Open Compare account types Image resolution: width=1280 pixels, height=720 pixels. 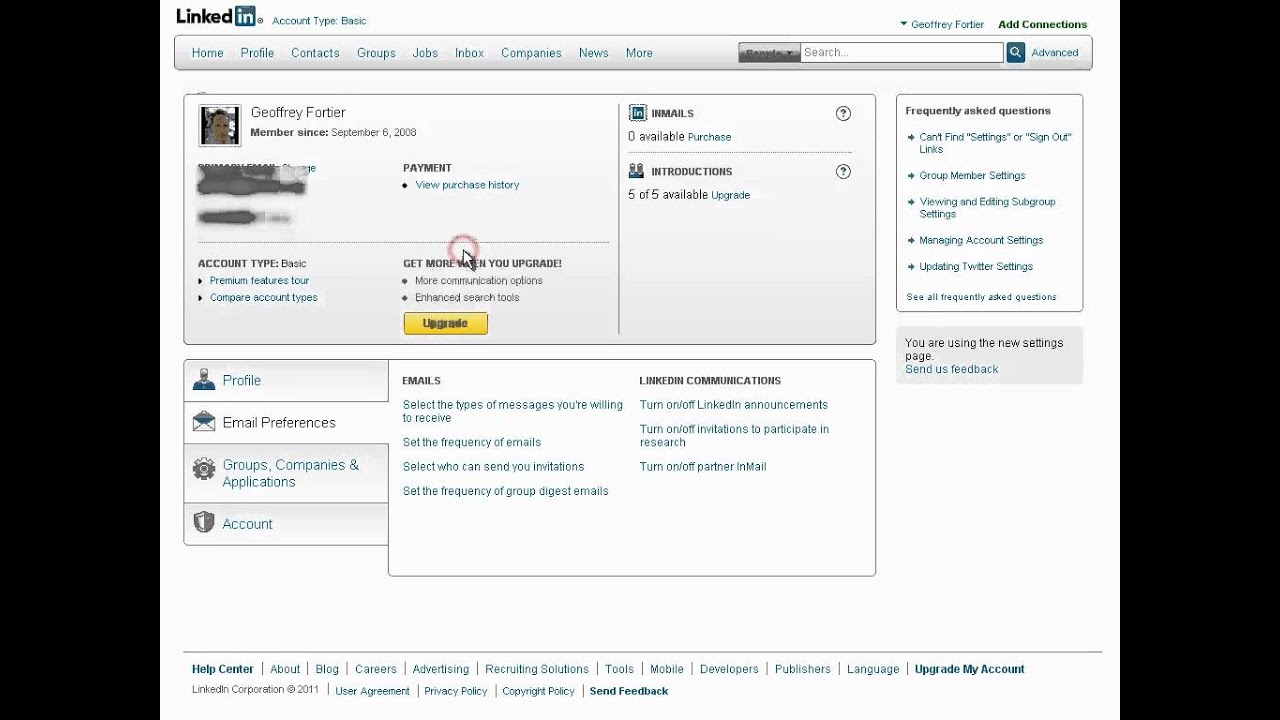(264, 298)
